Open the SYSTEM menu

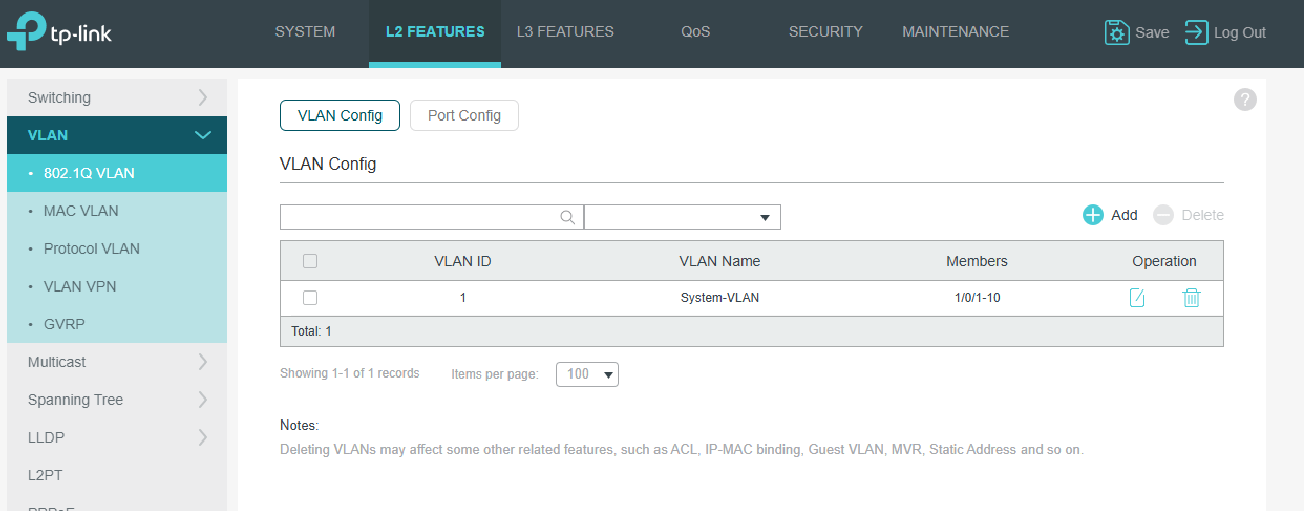[x=305, y=32]
